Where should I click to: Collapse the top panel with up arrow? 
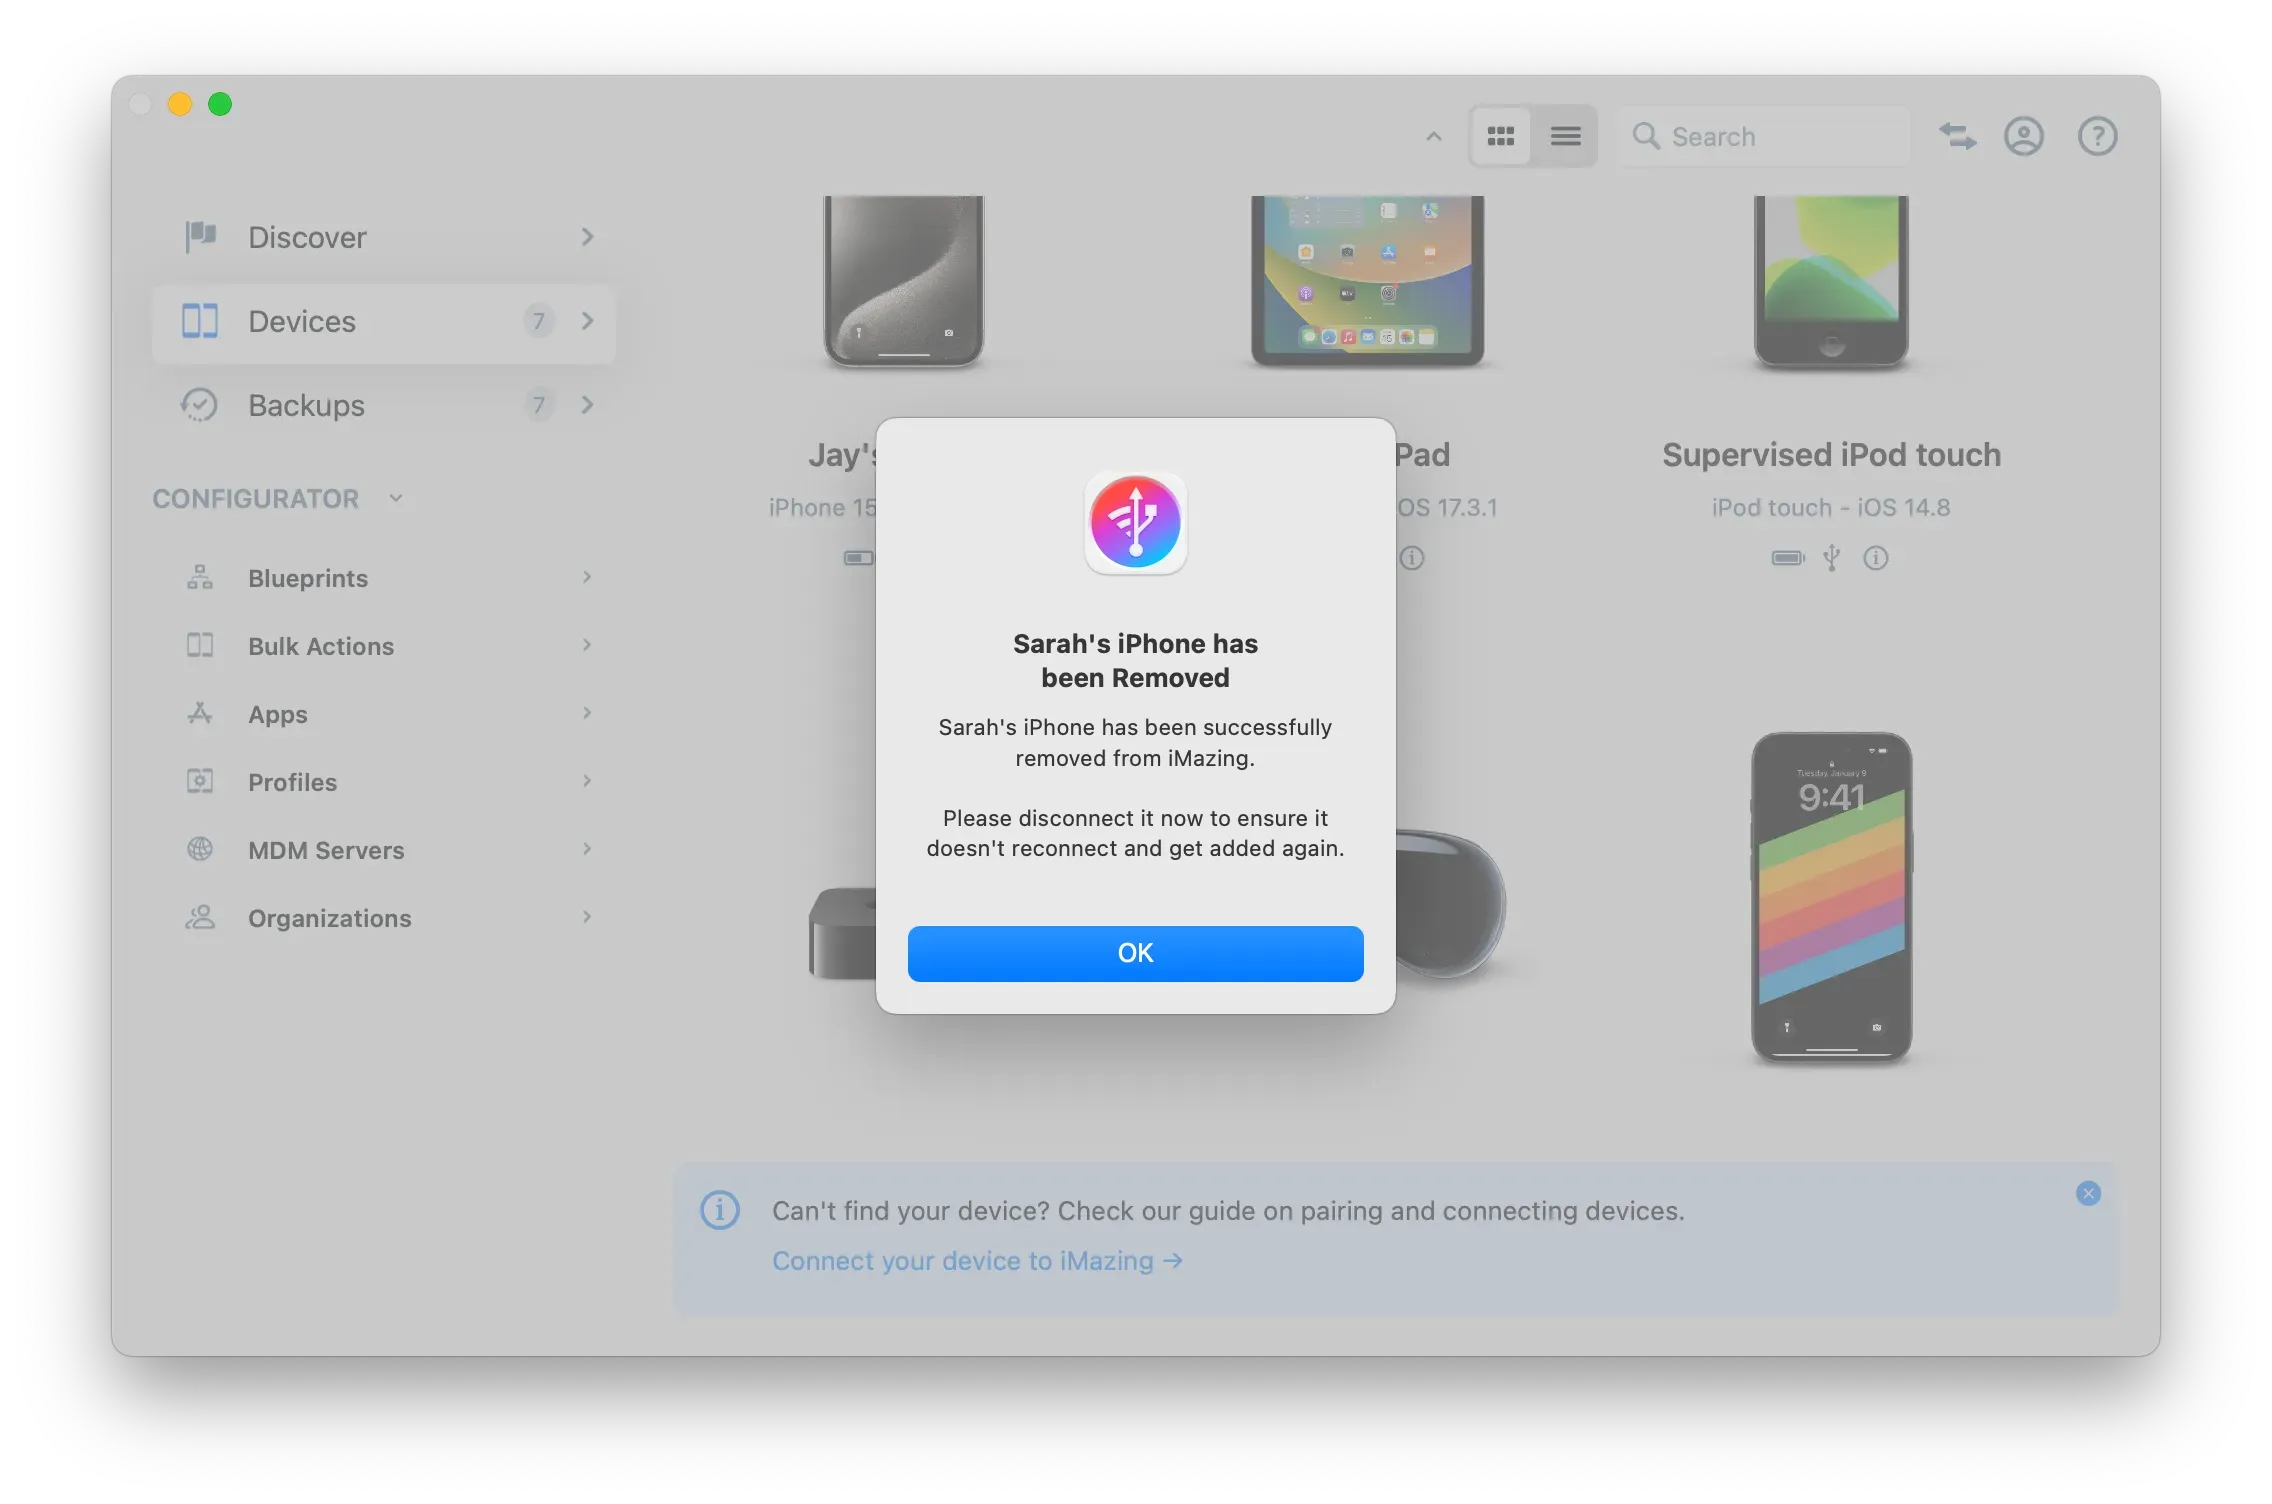(x=1432, y=136)
